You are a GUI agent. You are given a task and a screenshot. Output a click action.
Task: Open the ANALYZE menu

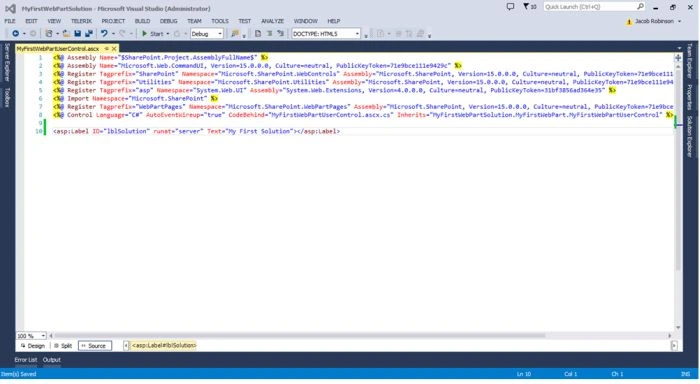pyautogui.click(x=272, y=21)
